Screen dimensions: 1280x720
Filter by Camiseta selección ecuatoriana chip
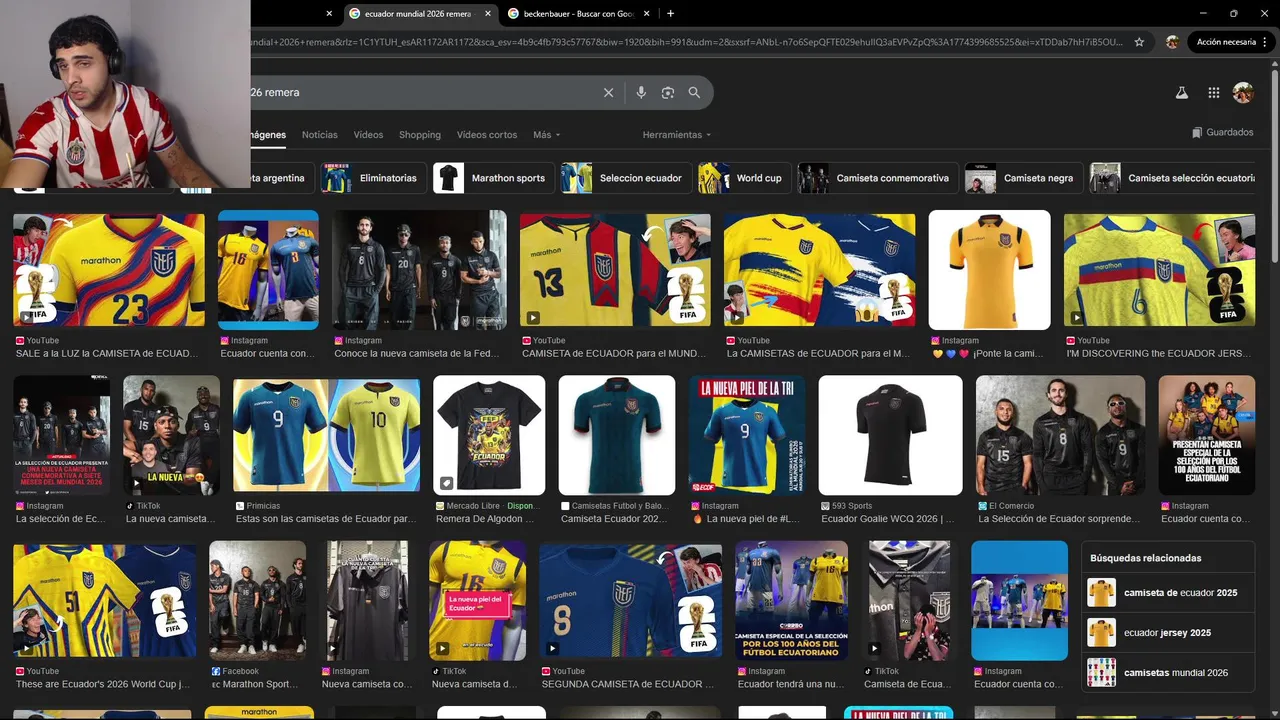1173,178
